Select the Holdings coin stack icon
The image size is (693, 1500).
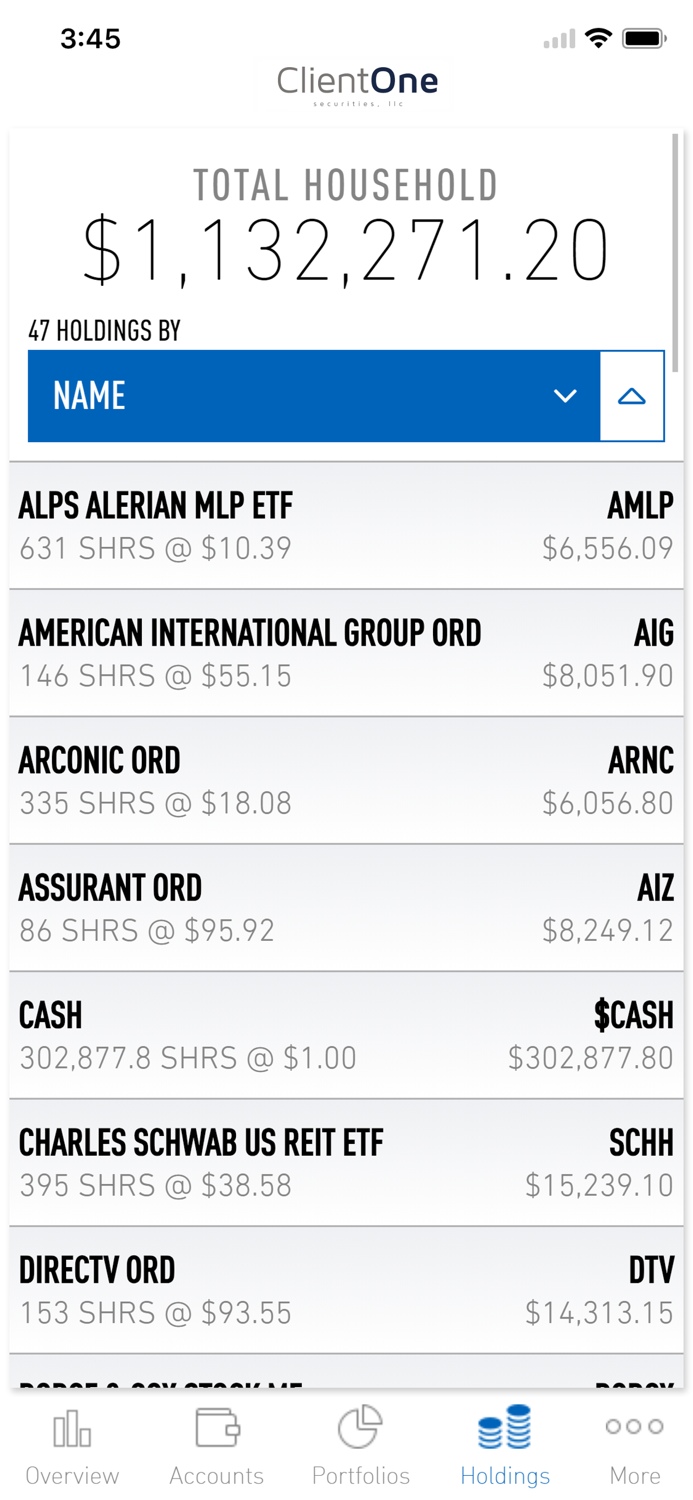pyautogui.click(x=505, y=1427)
